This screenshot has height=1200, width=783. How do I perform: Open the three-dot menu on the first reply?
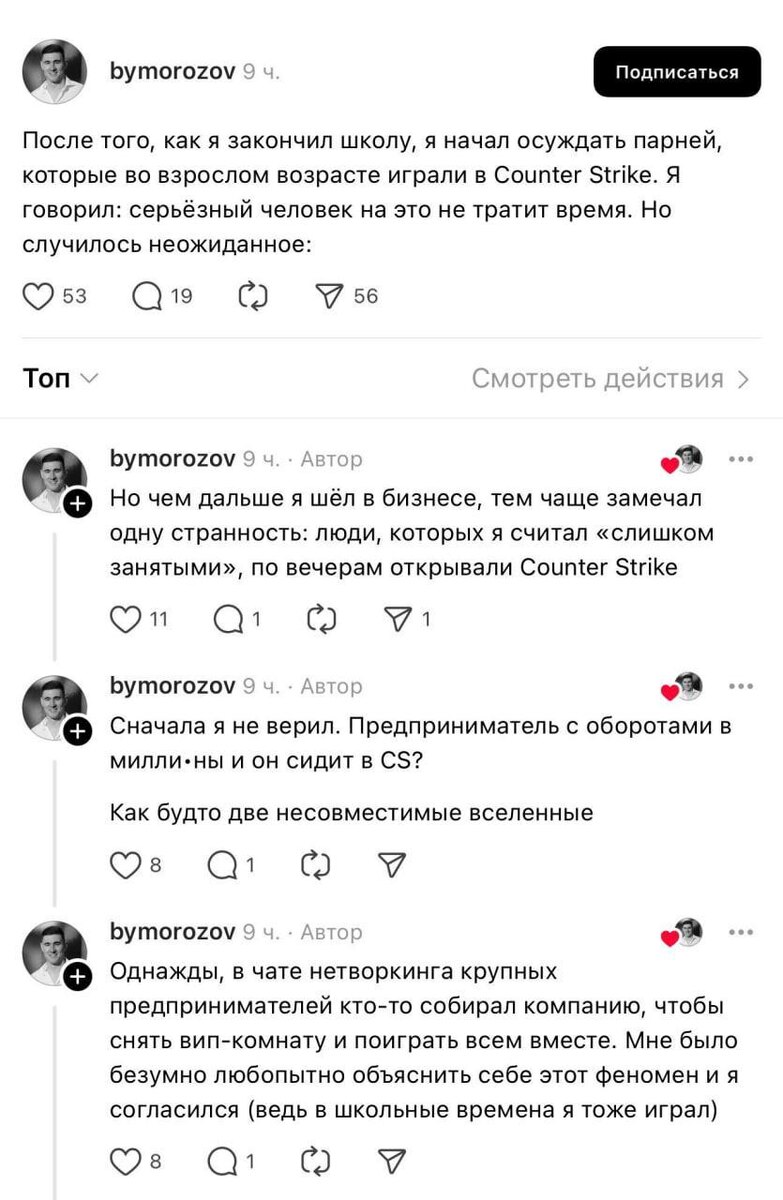pyautogui.click(x=741, y=458)
